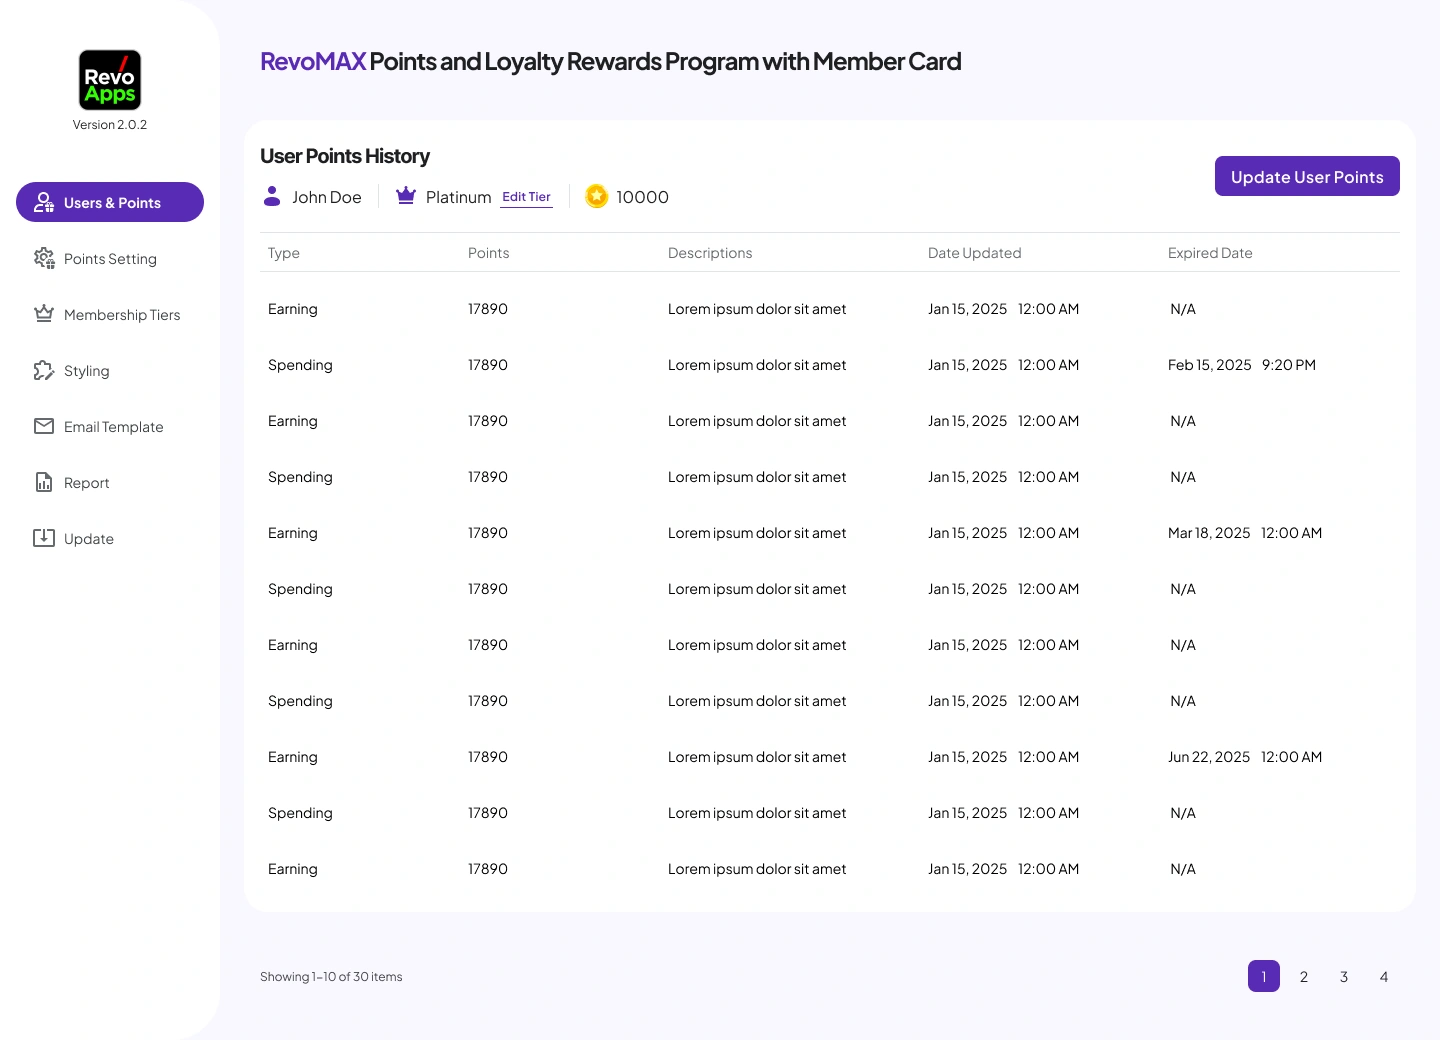Click the Email Template envelope icon
1440x1040 pixels.
click(44, 426)
